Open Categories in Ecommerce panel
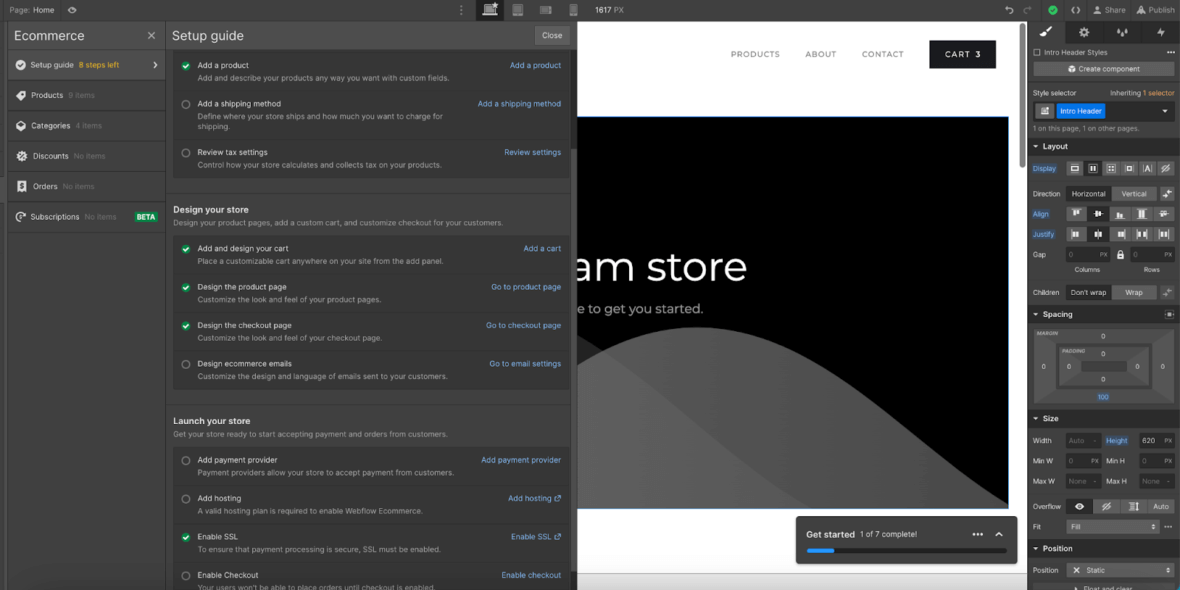 86,126
